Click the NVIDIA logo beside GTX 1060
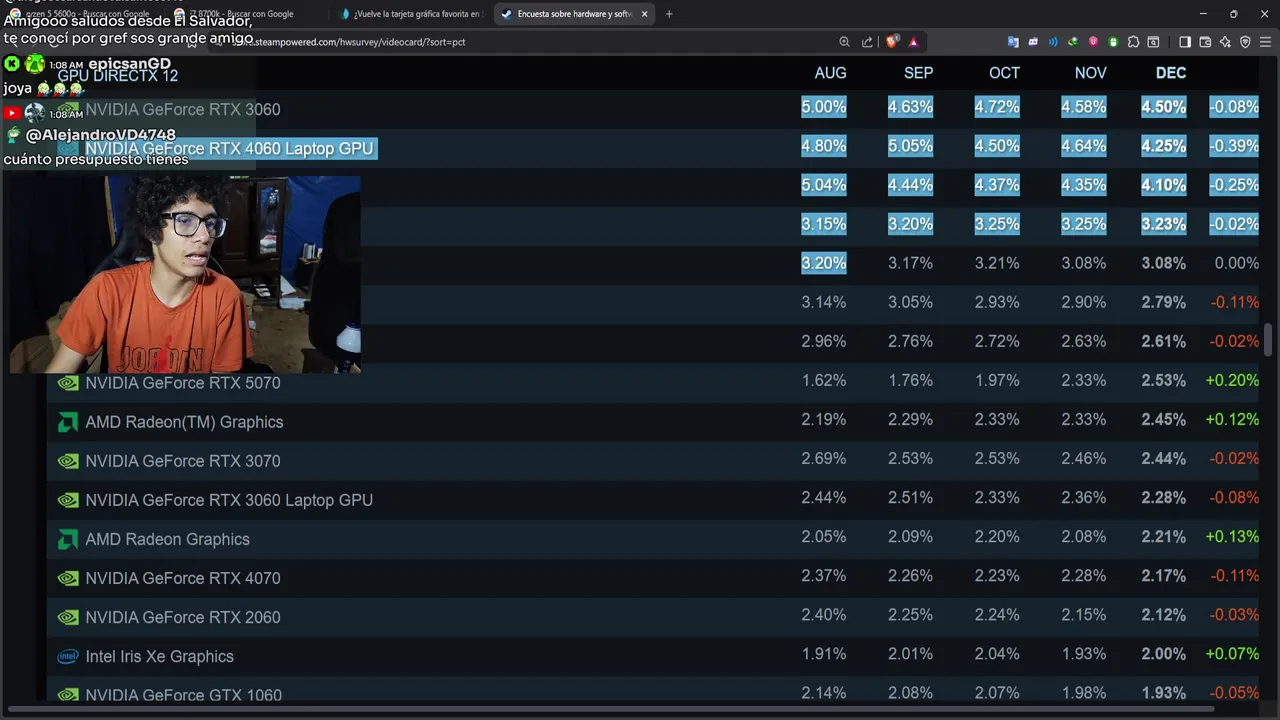Screen dimensions: 1280x720 [67, 695]
